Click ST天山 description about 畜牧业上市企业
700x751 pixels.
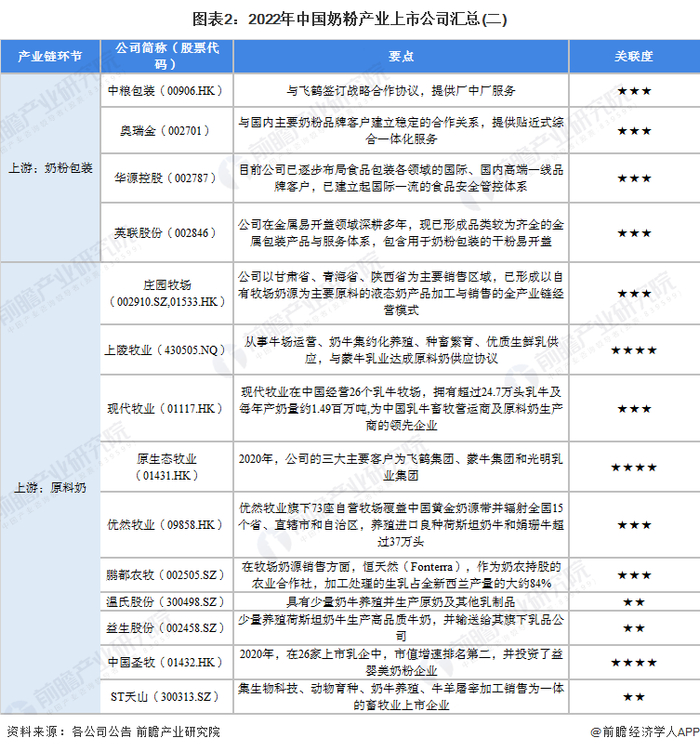pos(401,696)
